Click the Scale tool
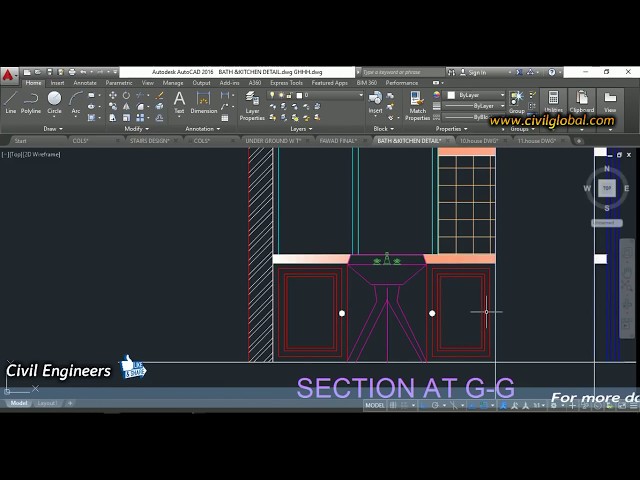Viewport: 640px width, 480px height. tap(127, 118)
